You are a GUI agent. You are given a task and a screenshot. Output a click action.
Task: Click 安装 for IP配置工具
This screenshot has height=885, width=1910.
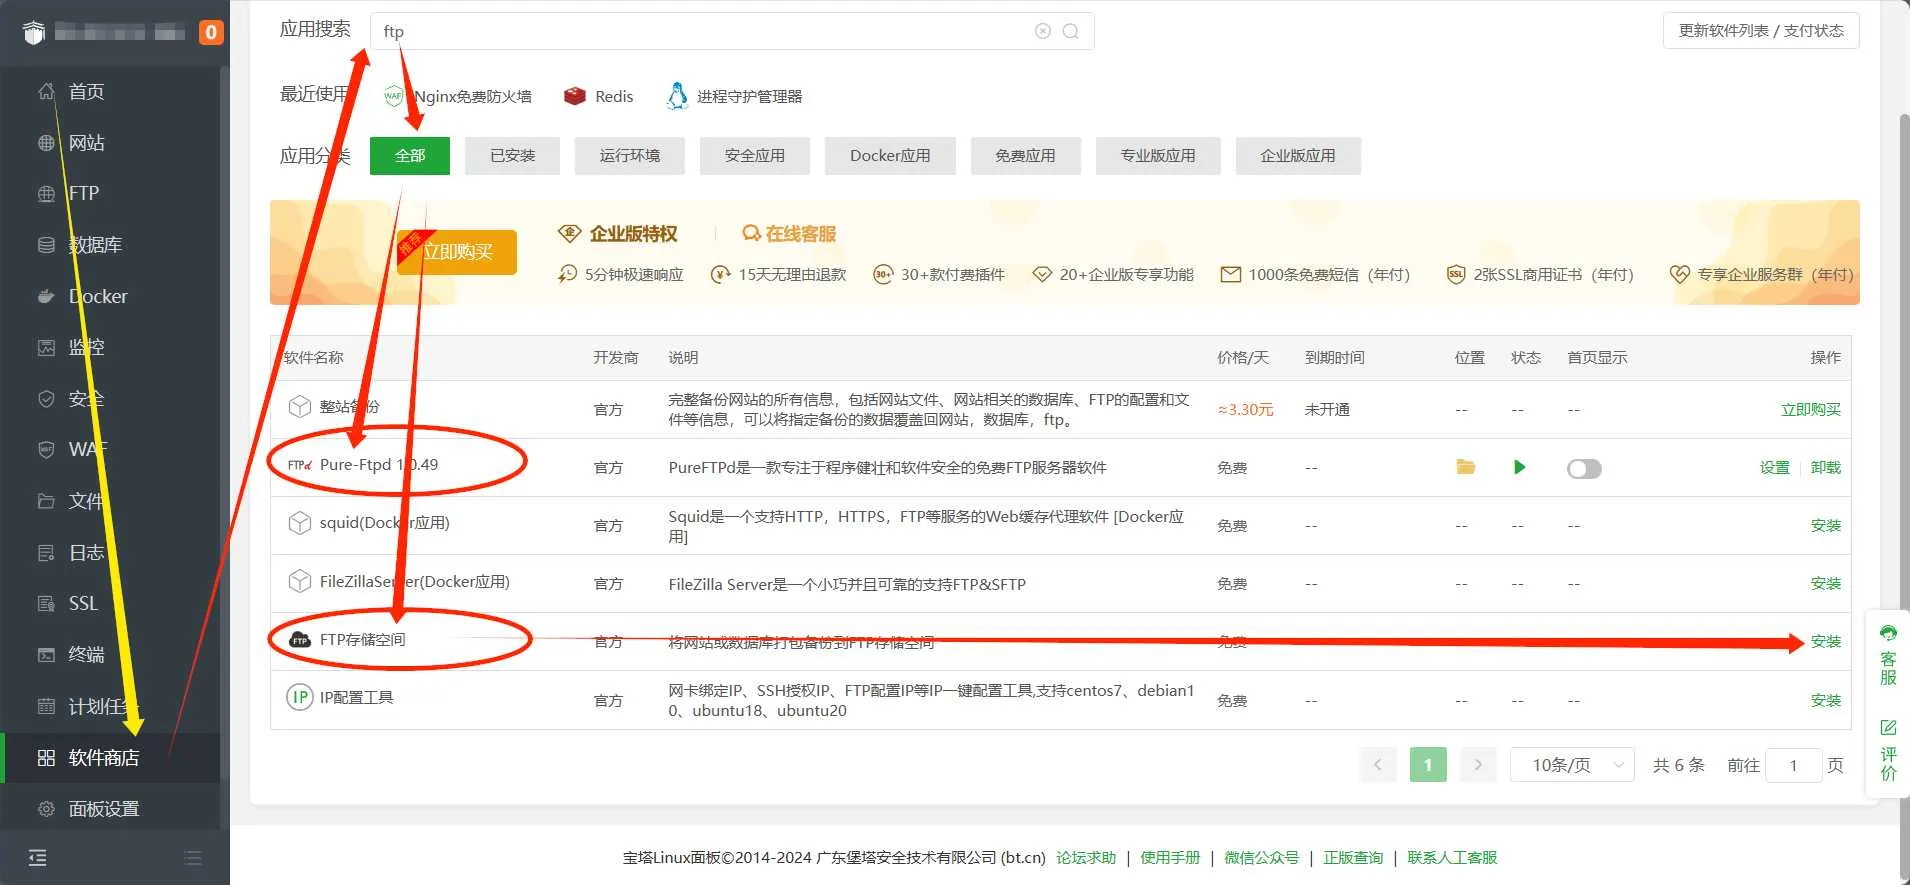point(1826,700)
